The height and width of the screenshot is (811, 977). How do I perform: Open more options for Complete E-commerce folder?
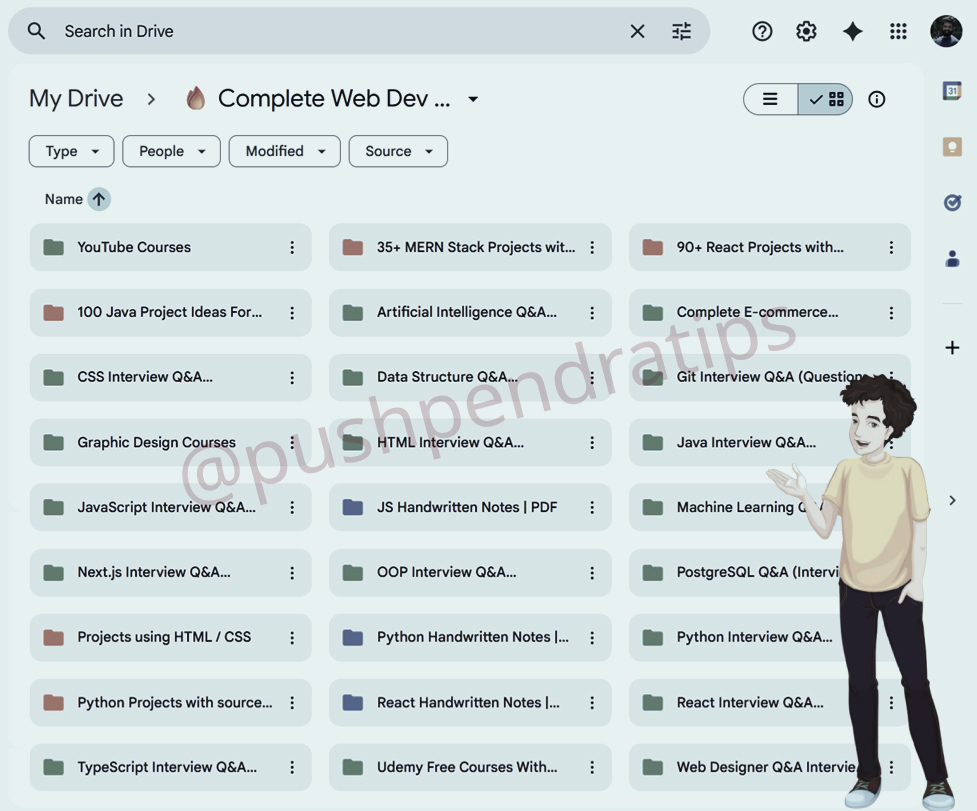891,313
